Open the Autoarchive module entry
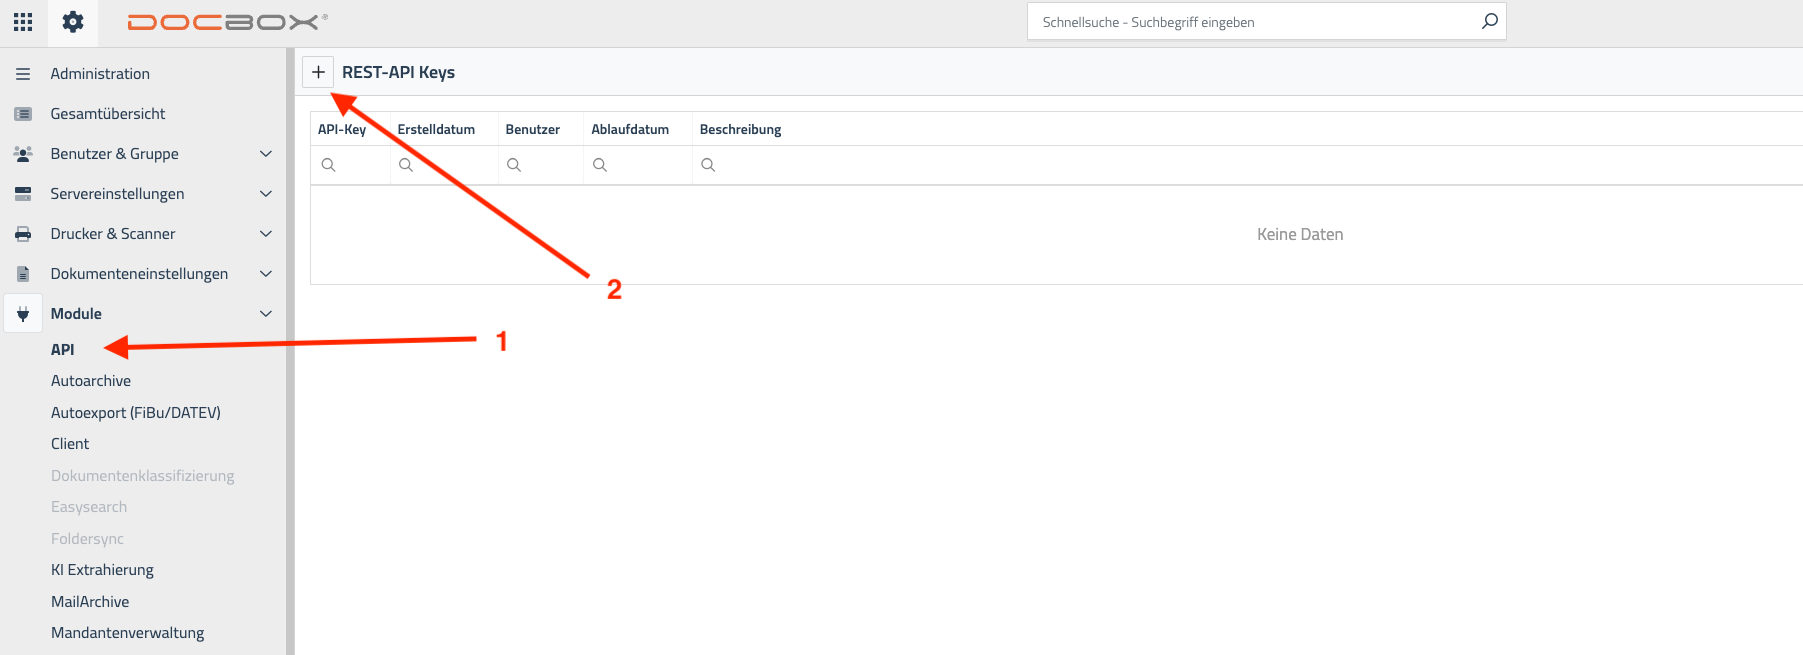This screenshot has height=655, width=1803. pyautogui.click(x=91, y=381)
